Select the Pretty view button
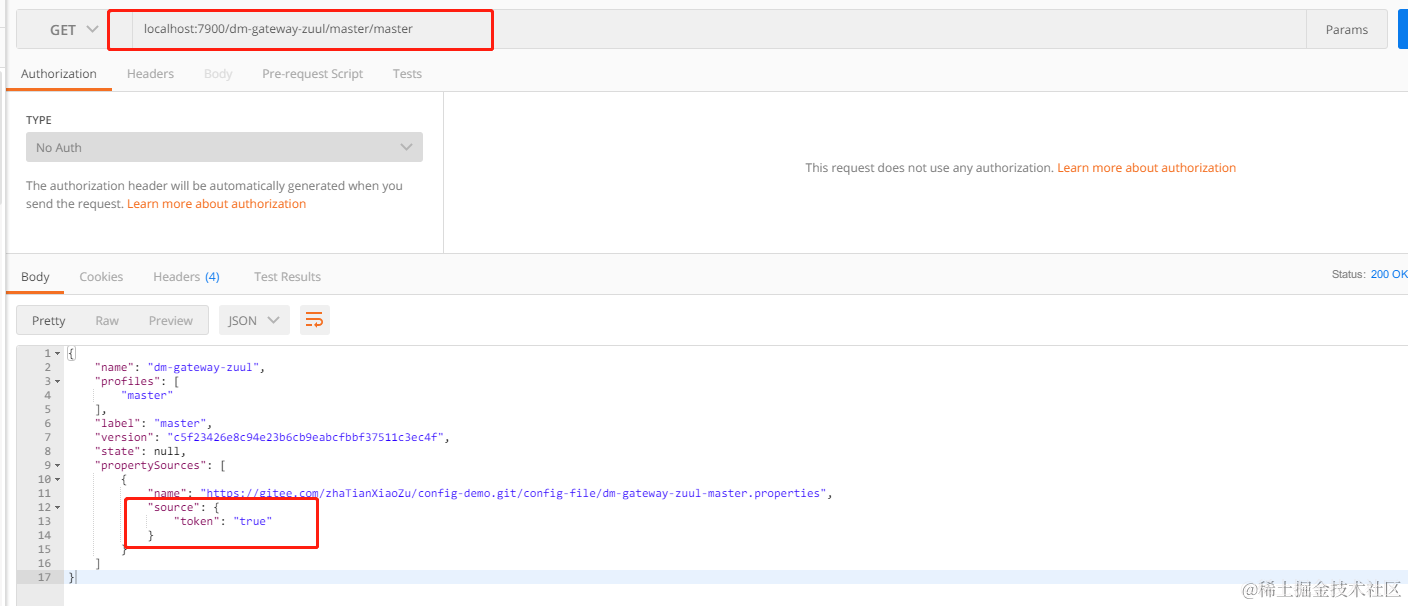1408x606 pixels. (x=48, y=321)
